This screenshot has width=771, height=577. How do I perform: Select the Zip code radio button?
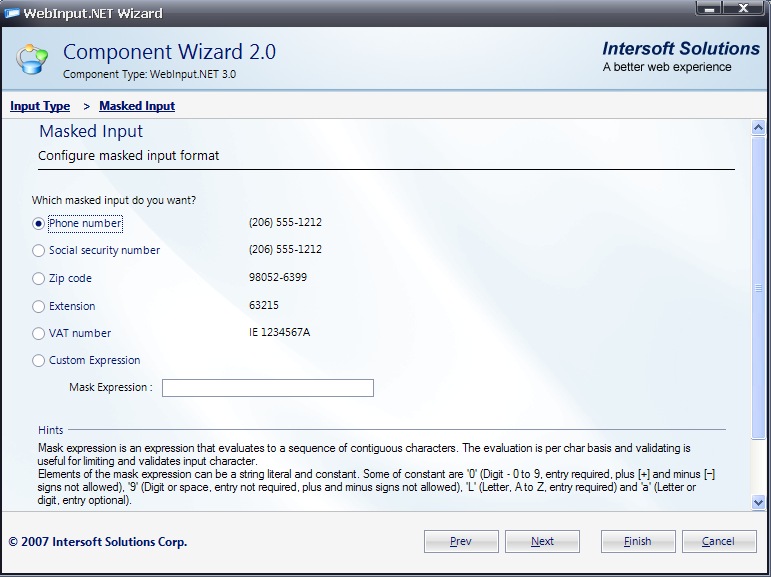click(x=39, y=279)
